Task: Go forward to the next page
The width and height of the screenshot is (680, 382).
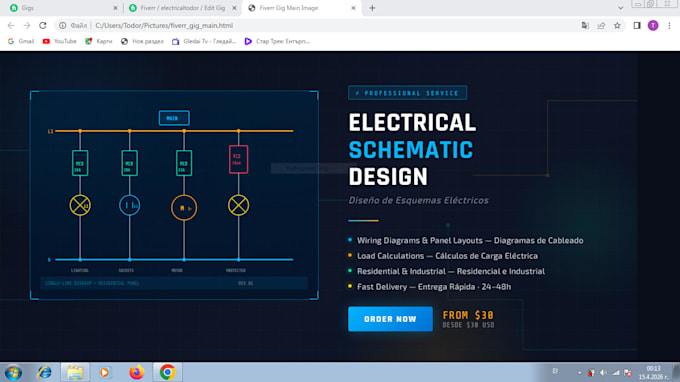Action: click(27, 26)
